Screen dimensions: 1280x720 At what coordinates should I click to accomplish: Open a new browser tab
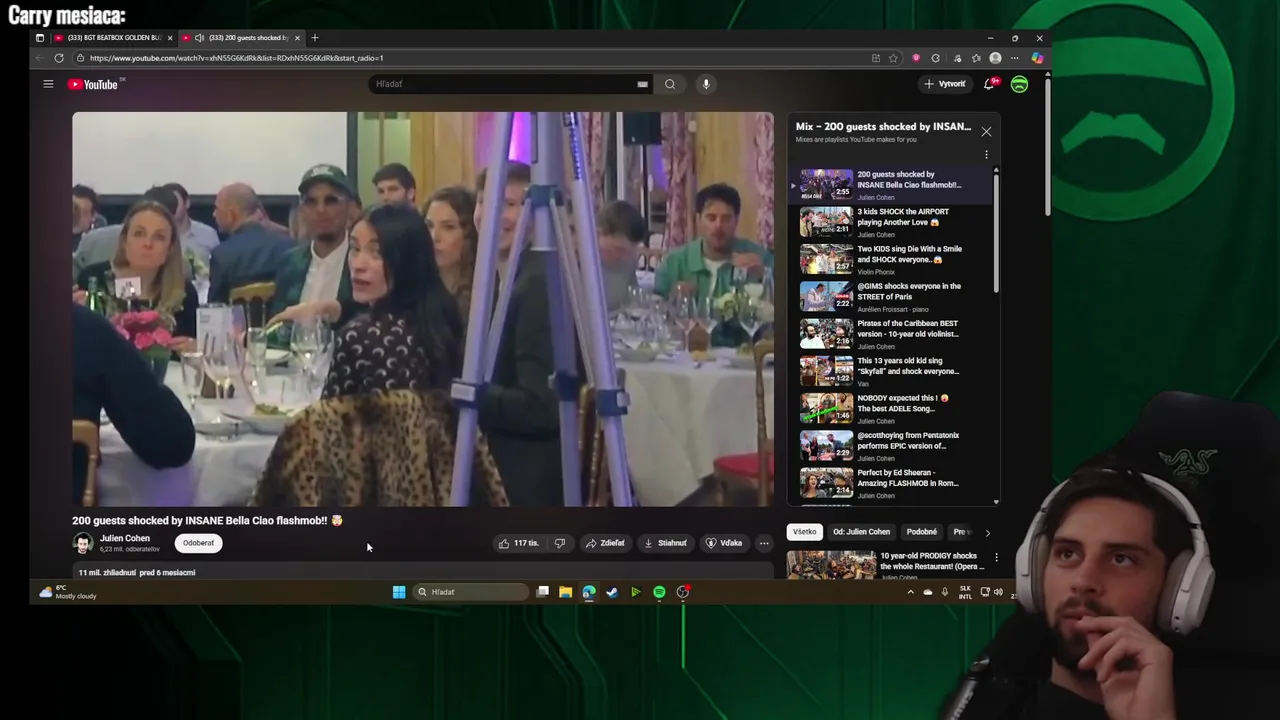tap(315, 38)
